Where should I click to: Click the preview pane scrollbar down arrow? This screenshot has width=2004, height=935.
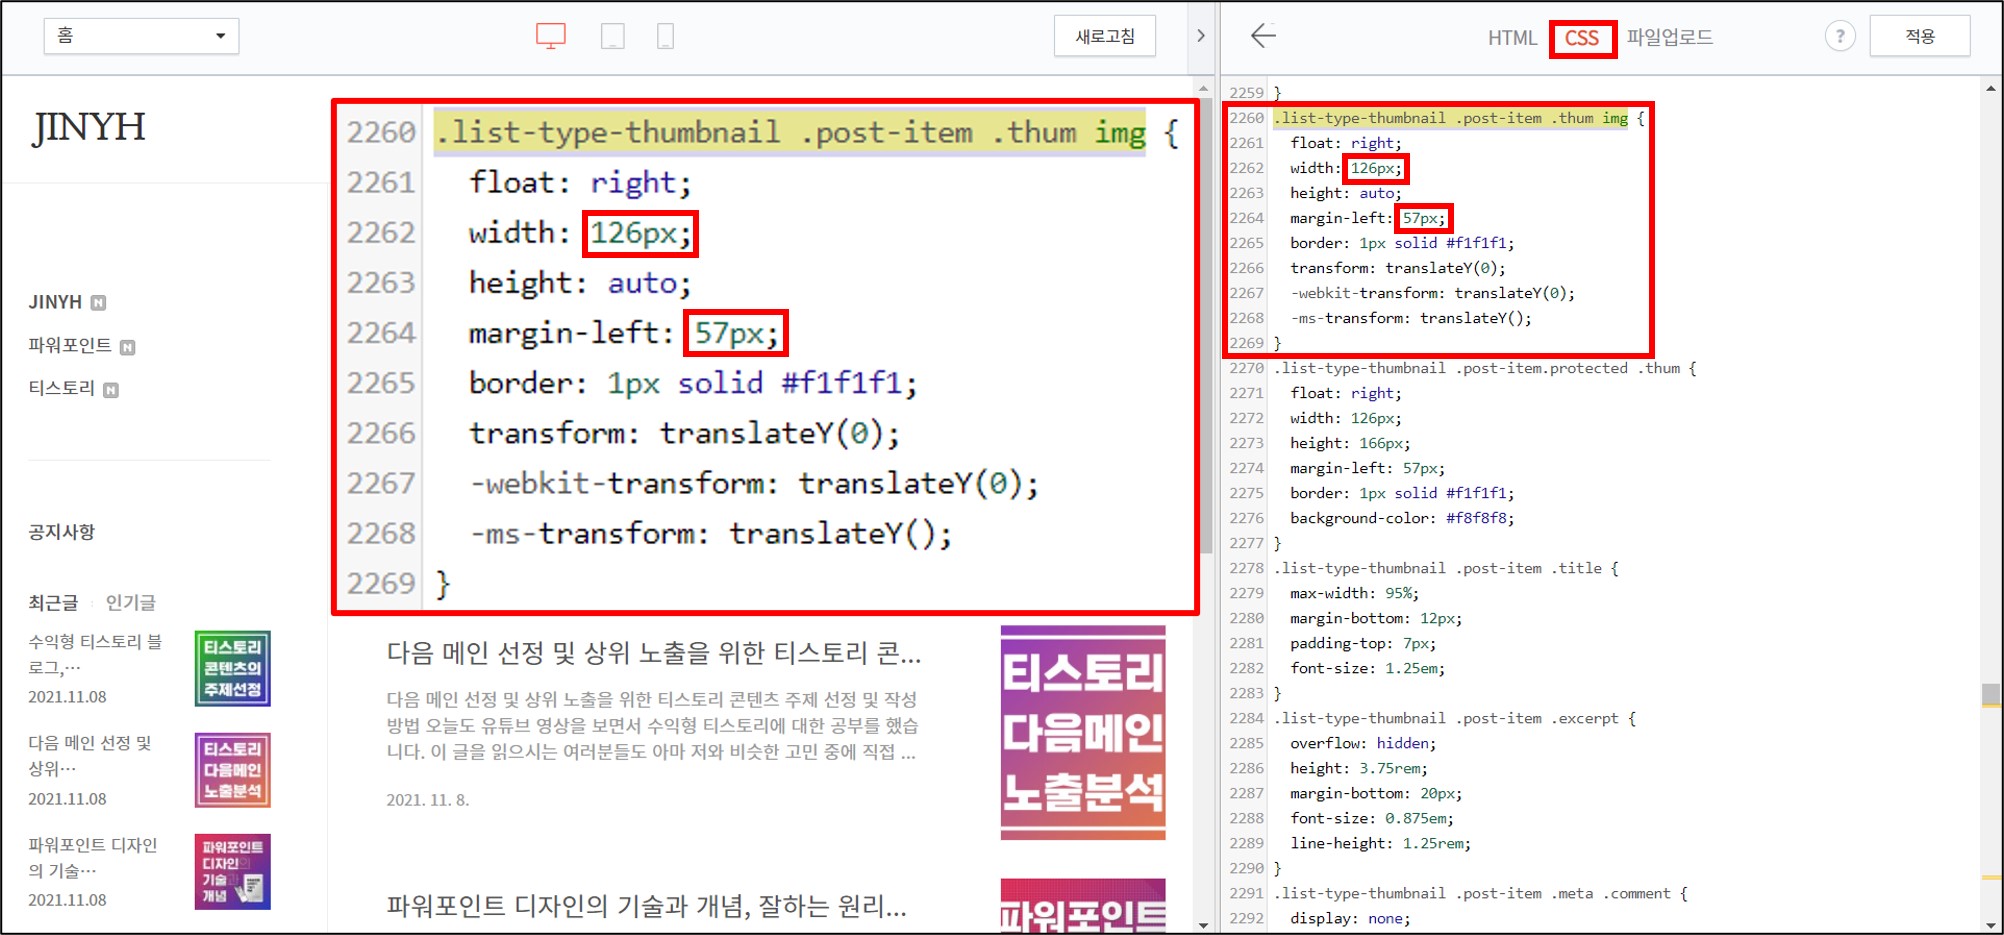pyautogui.click(x=1203, y=925)
